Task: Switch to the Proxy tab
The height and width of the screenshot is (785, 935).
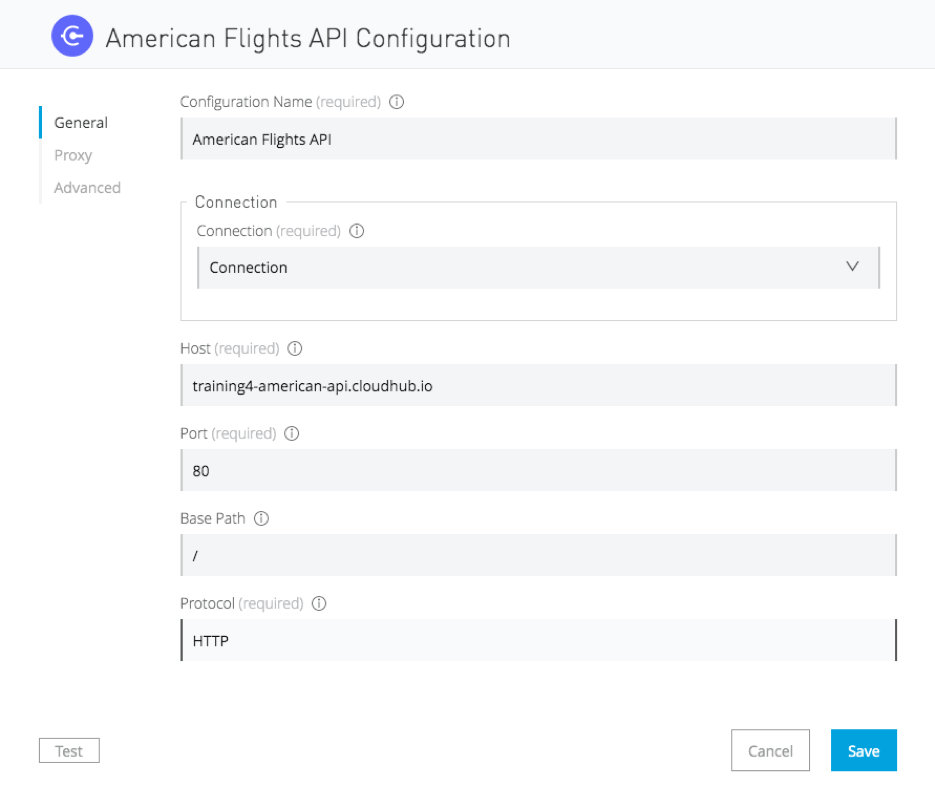Action: pos(73,155)
